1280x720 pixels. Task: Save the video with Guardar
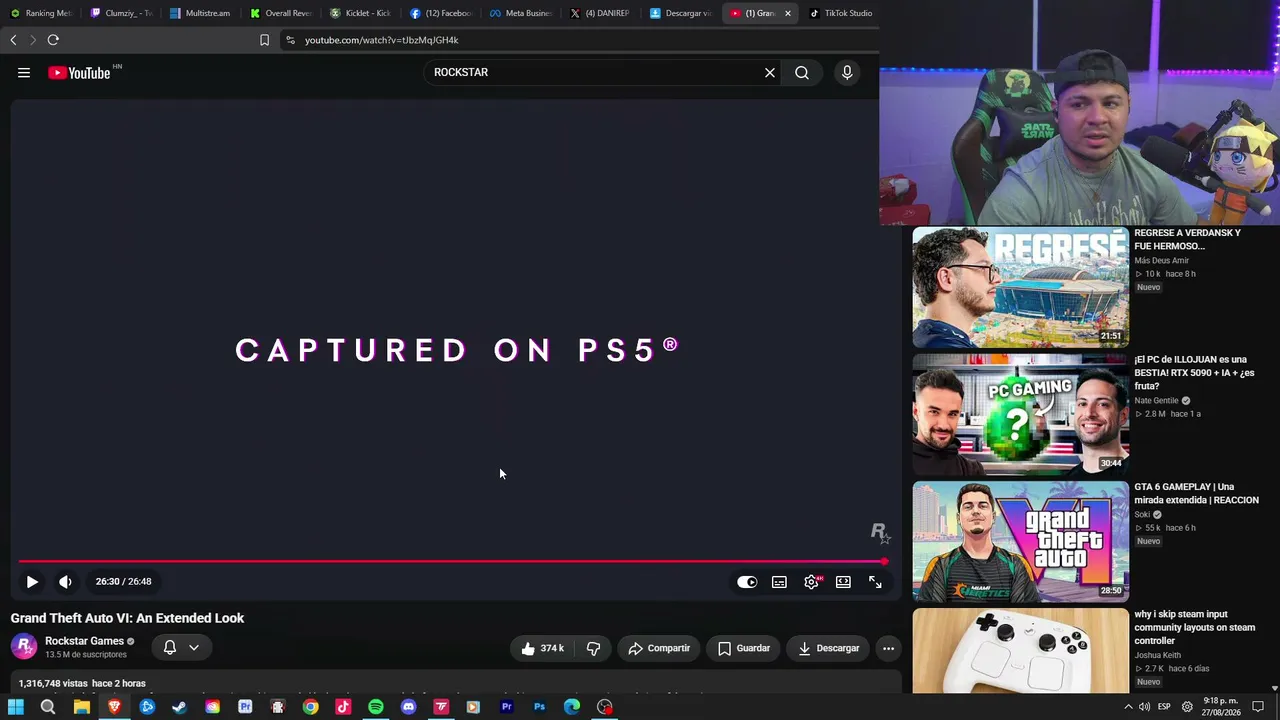(744, 648)
